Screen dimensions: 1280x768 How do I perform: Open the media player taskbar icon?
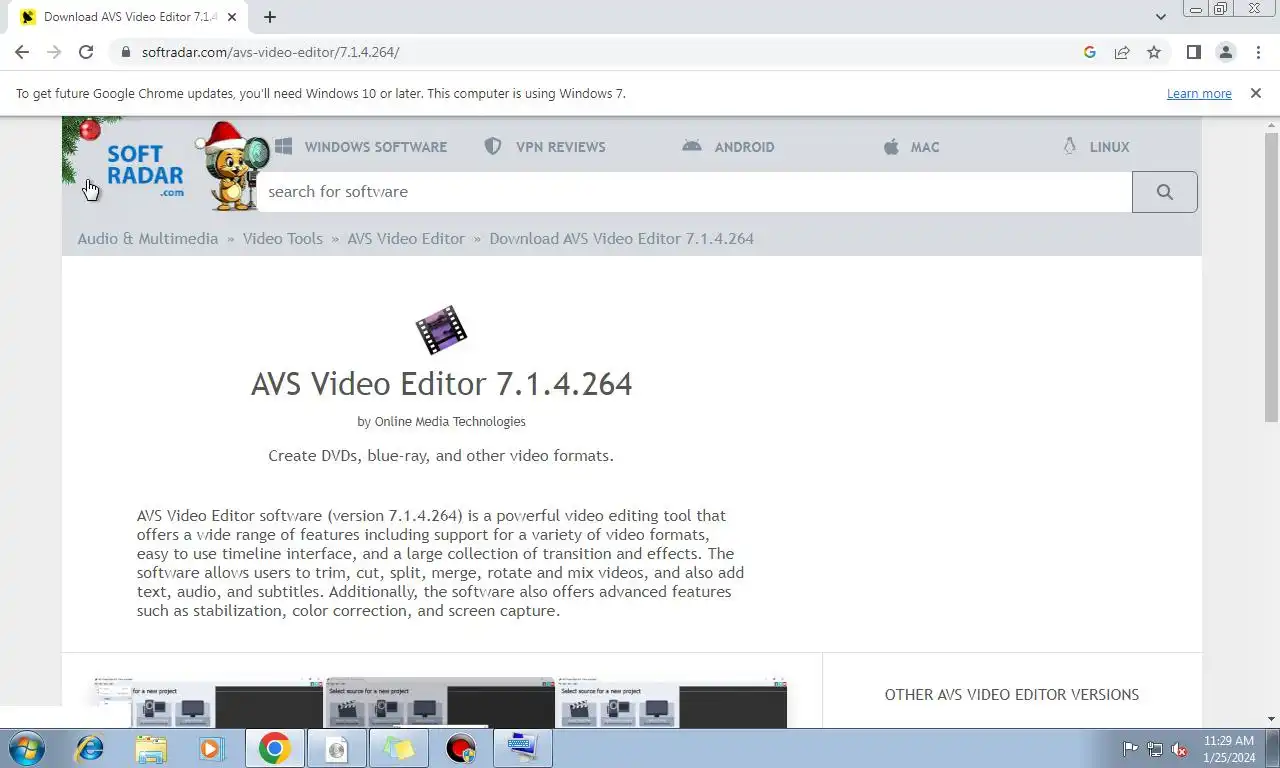[211, 748]
